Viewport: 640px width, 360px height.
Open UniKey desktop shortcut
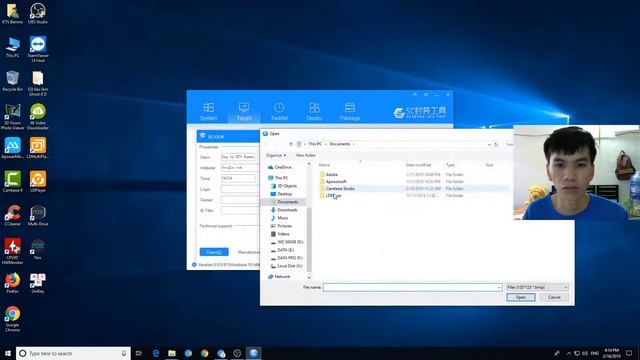point(38,283)
